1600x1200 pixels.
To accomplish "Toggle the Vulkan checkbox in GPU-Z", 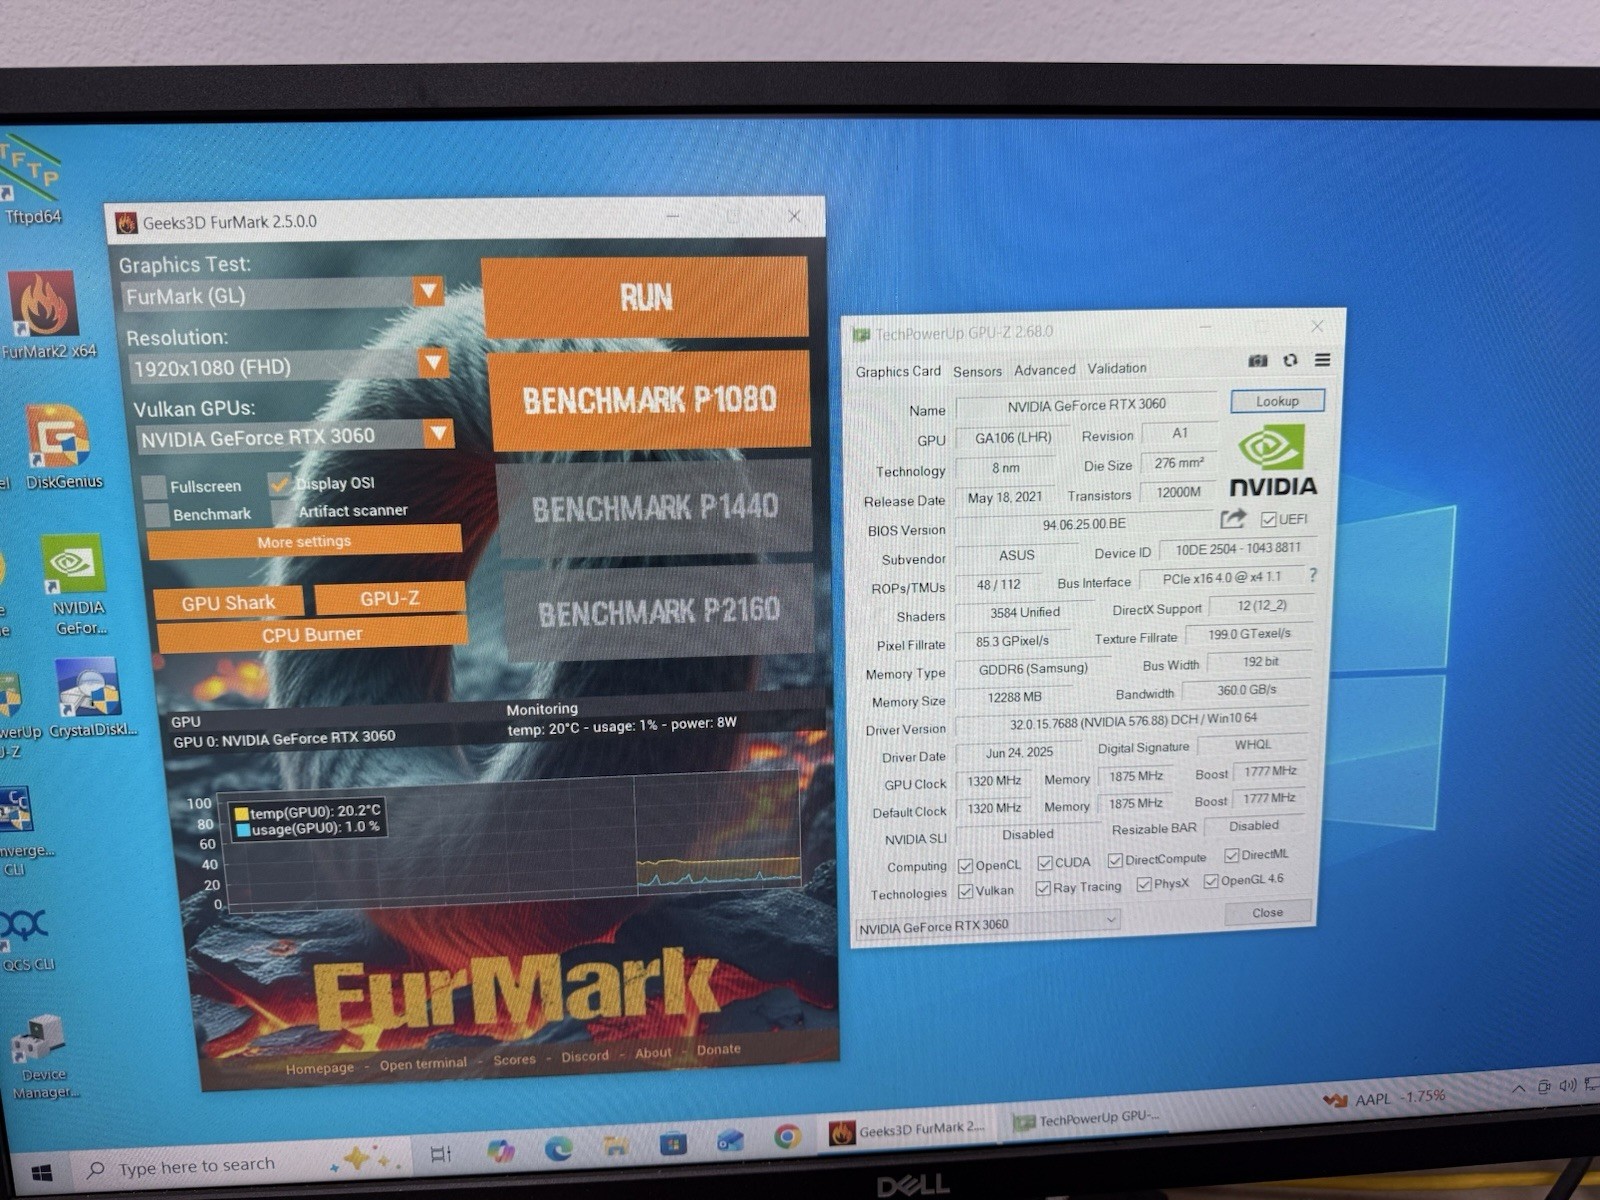I will pos(965,891).
